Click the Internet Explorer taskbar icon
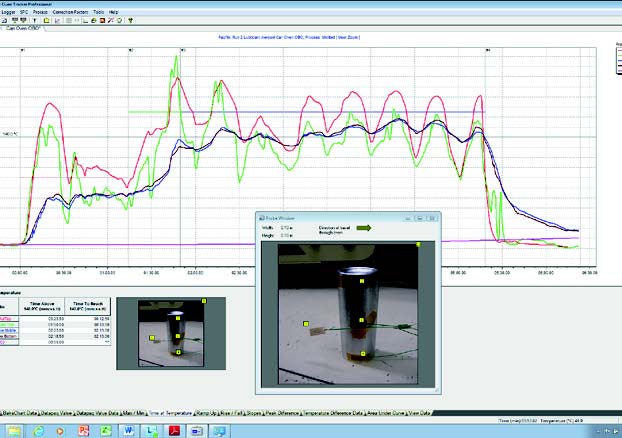The height and width of the screenshot is (438, 622). tap(39, 428)
